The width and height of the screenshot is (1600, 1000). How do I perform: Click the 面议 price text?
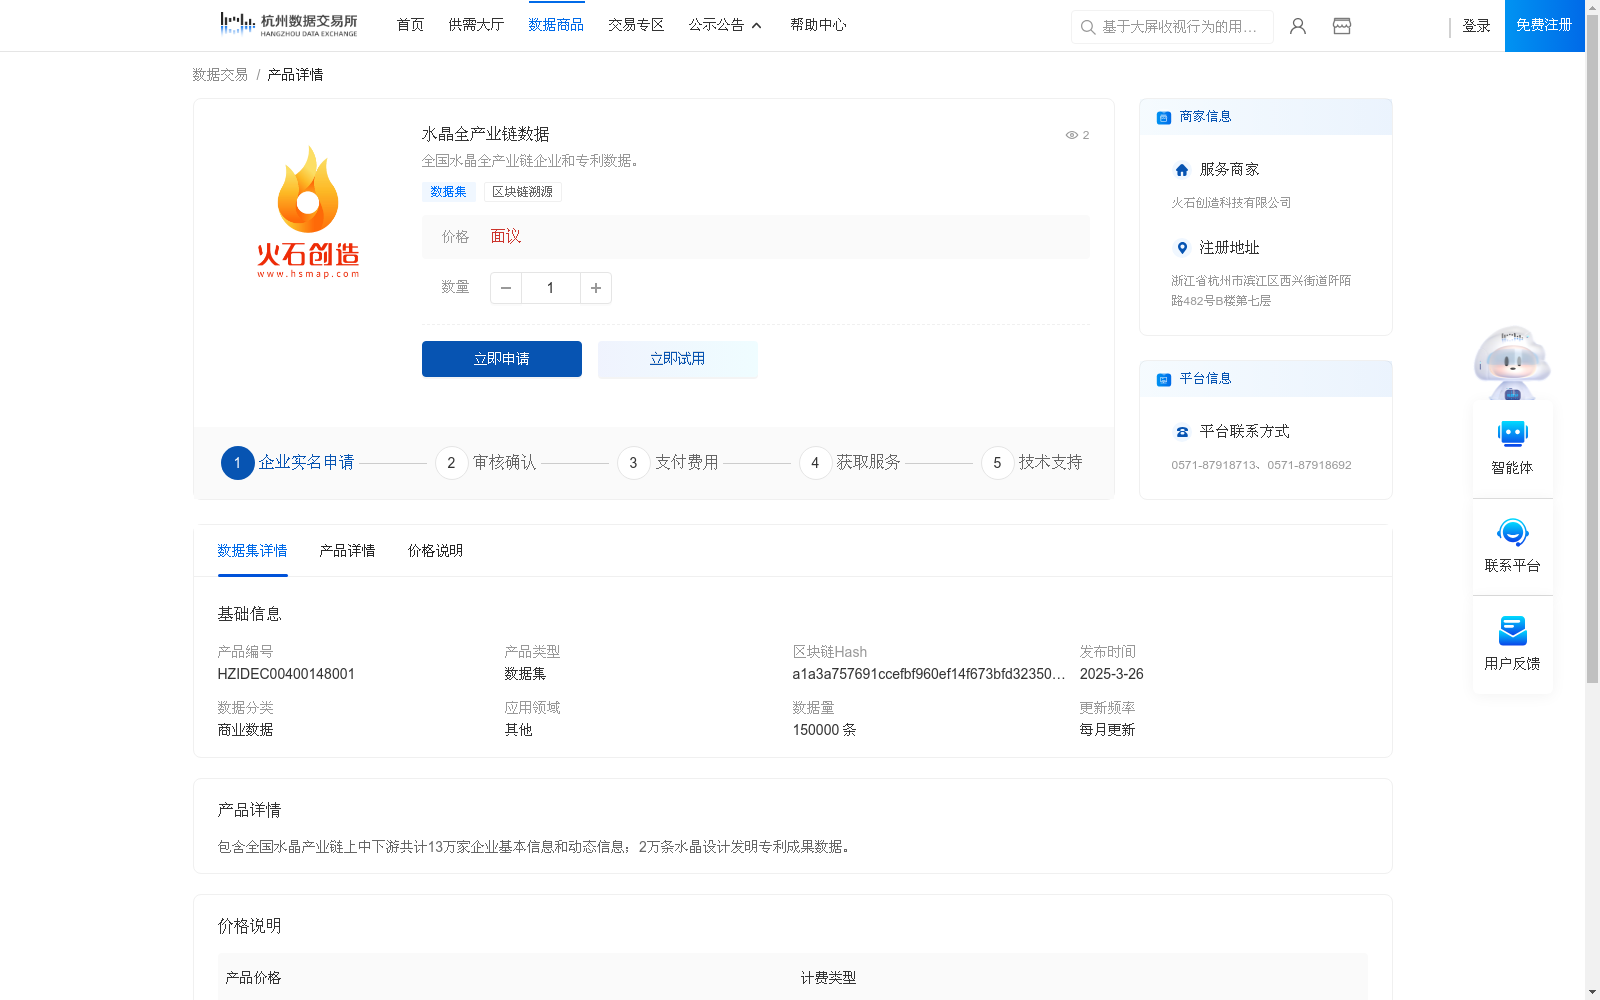(x=506, y=237)
